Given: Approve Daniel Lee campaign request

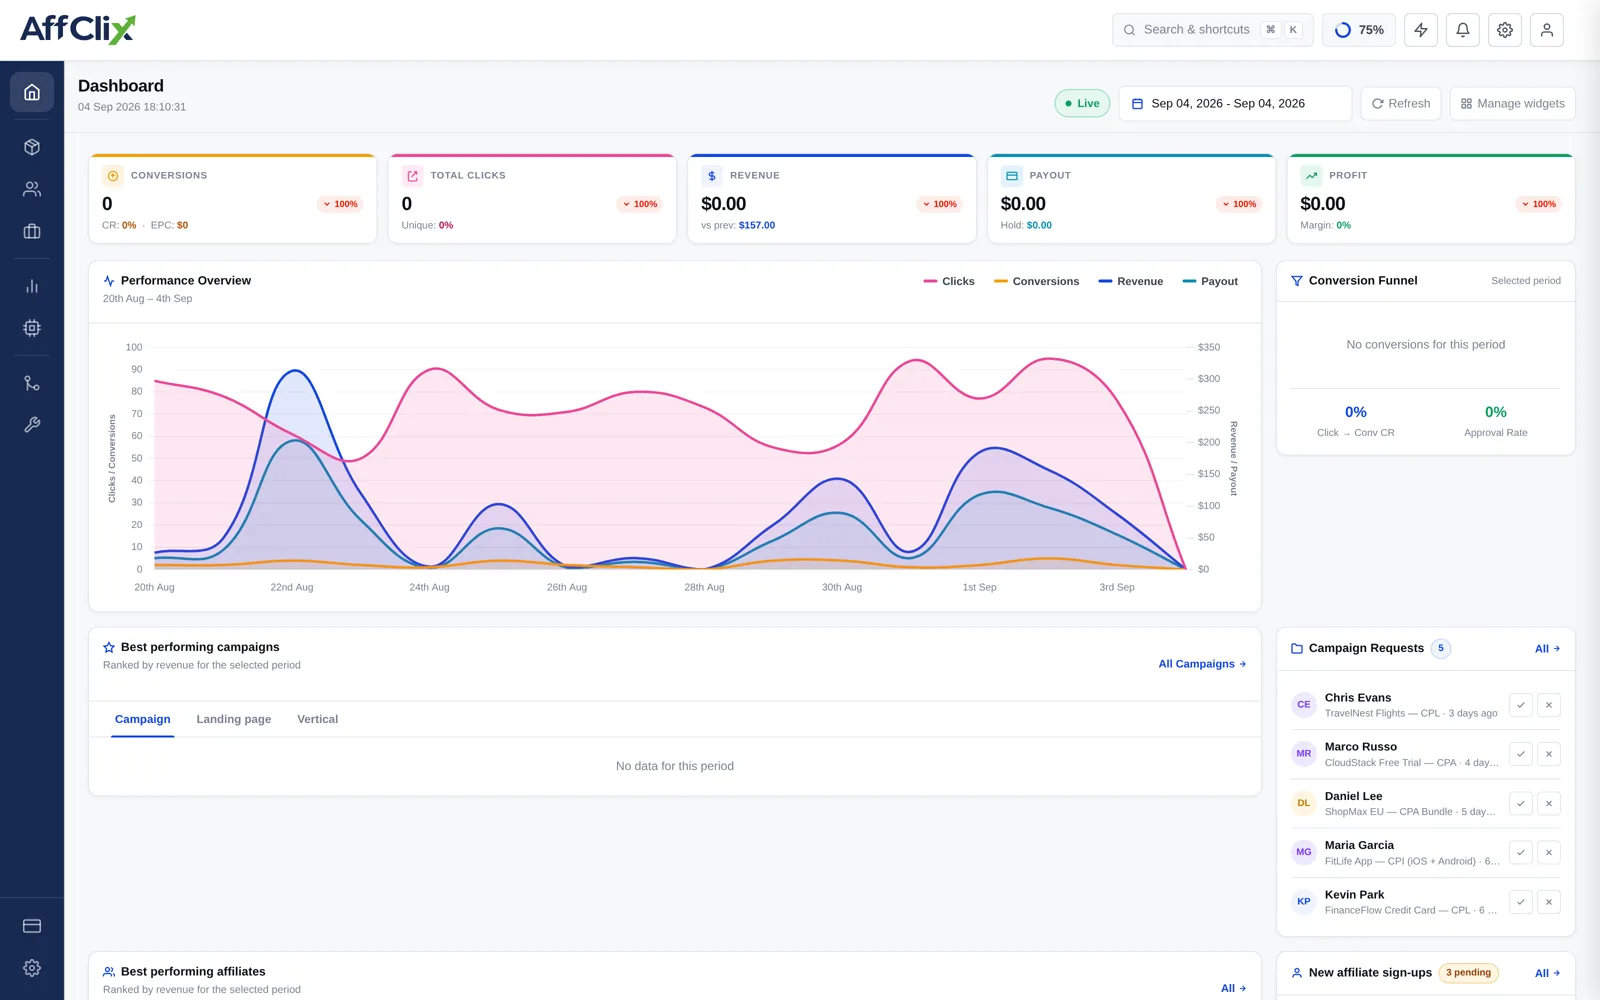Looking at the screenshot, I should pyautogui.click(x=1521, y=803).
